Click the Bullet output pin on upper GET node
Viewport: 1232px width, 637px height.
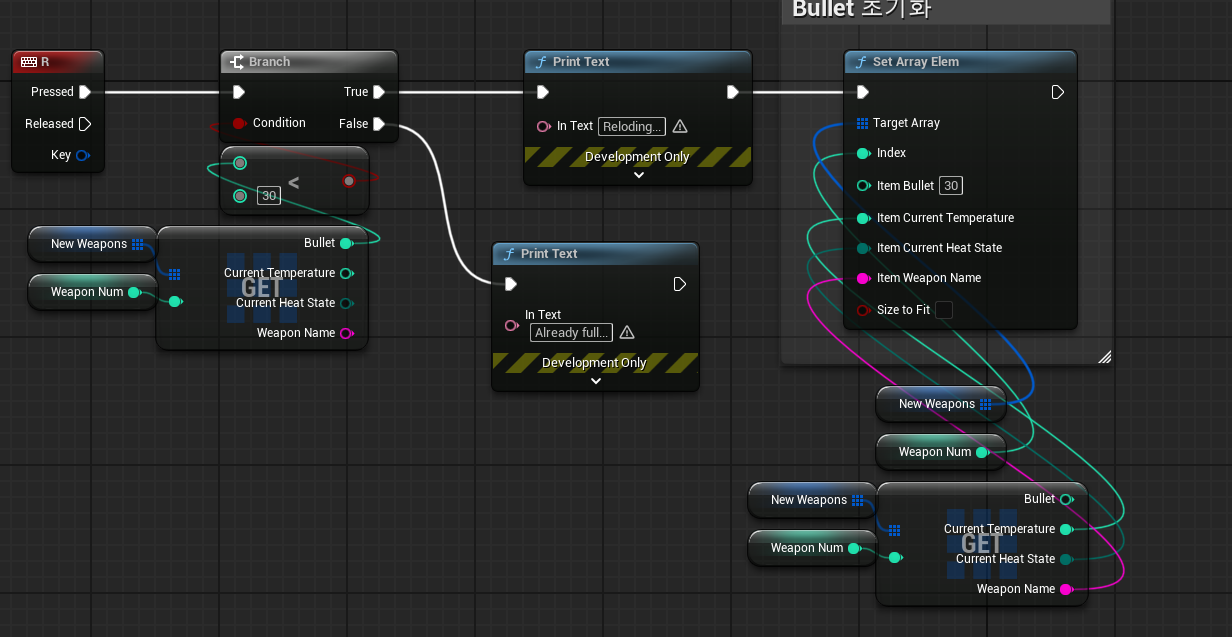(x=346, y=243)
